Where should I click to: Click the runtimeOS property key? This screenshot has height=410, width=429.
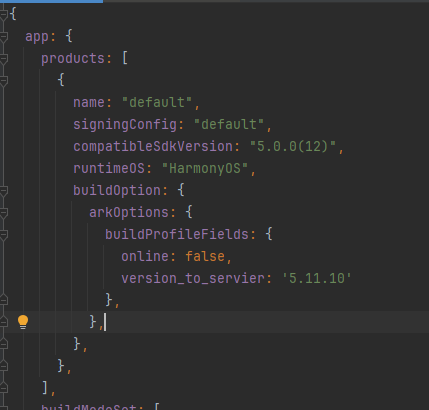click(109, 168)
